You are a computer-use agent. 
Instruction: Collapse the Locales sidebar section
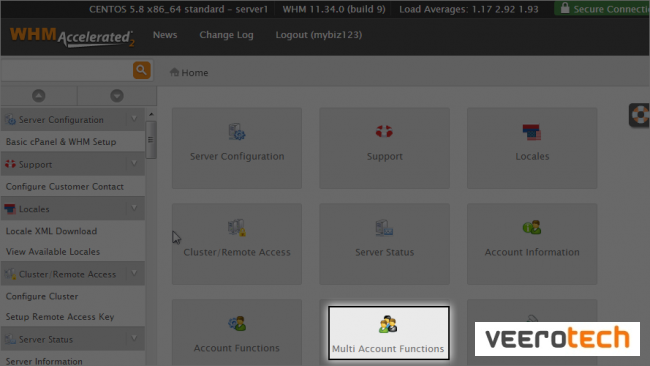pos(134,208)
